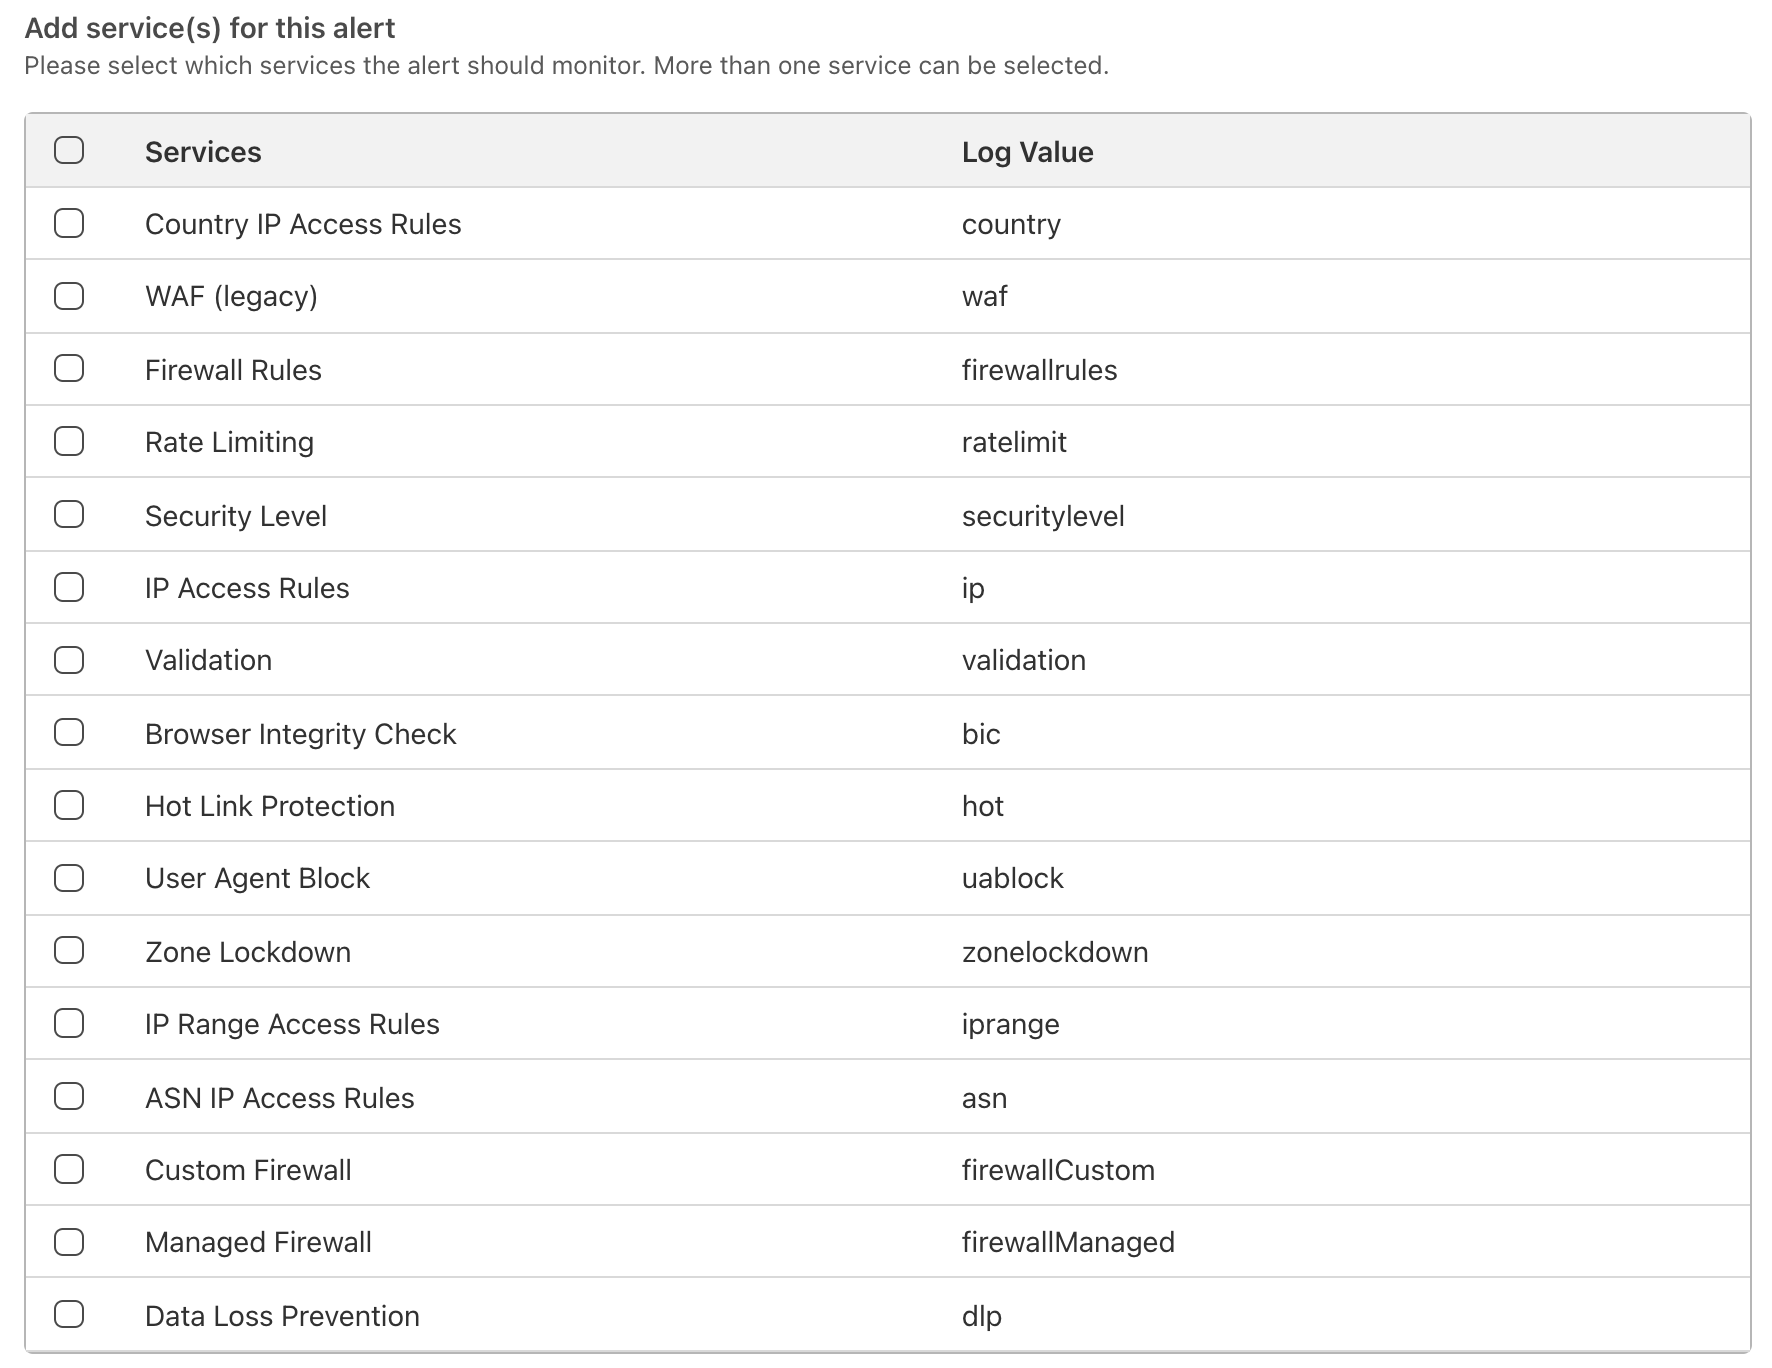Select the Data Loss Prevention checkbox

pyautogui.click(x=69, y=1315)
